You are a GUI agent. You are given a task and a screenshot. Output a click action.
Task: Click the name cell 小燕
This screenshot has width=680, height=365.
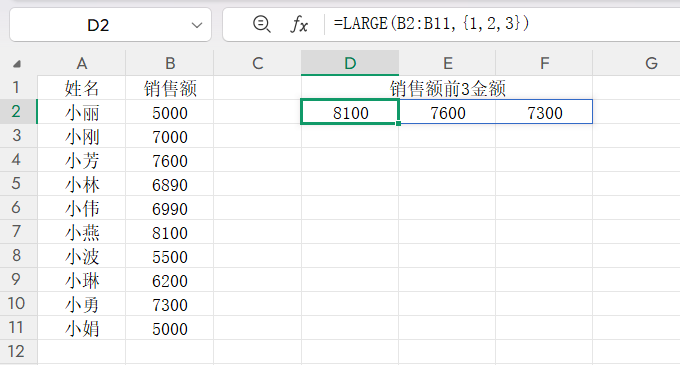[82, 231]
